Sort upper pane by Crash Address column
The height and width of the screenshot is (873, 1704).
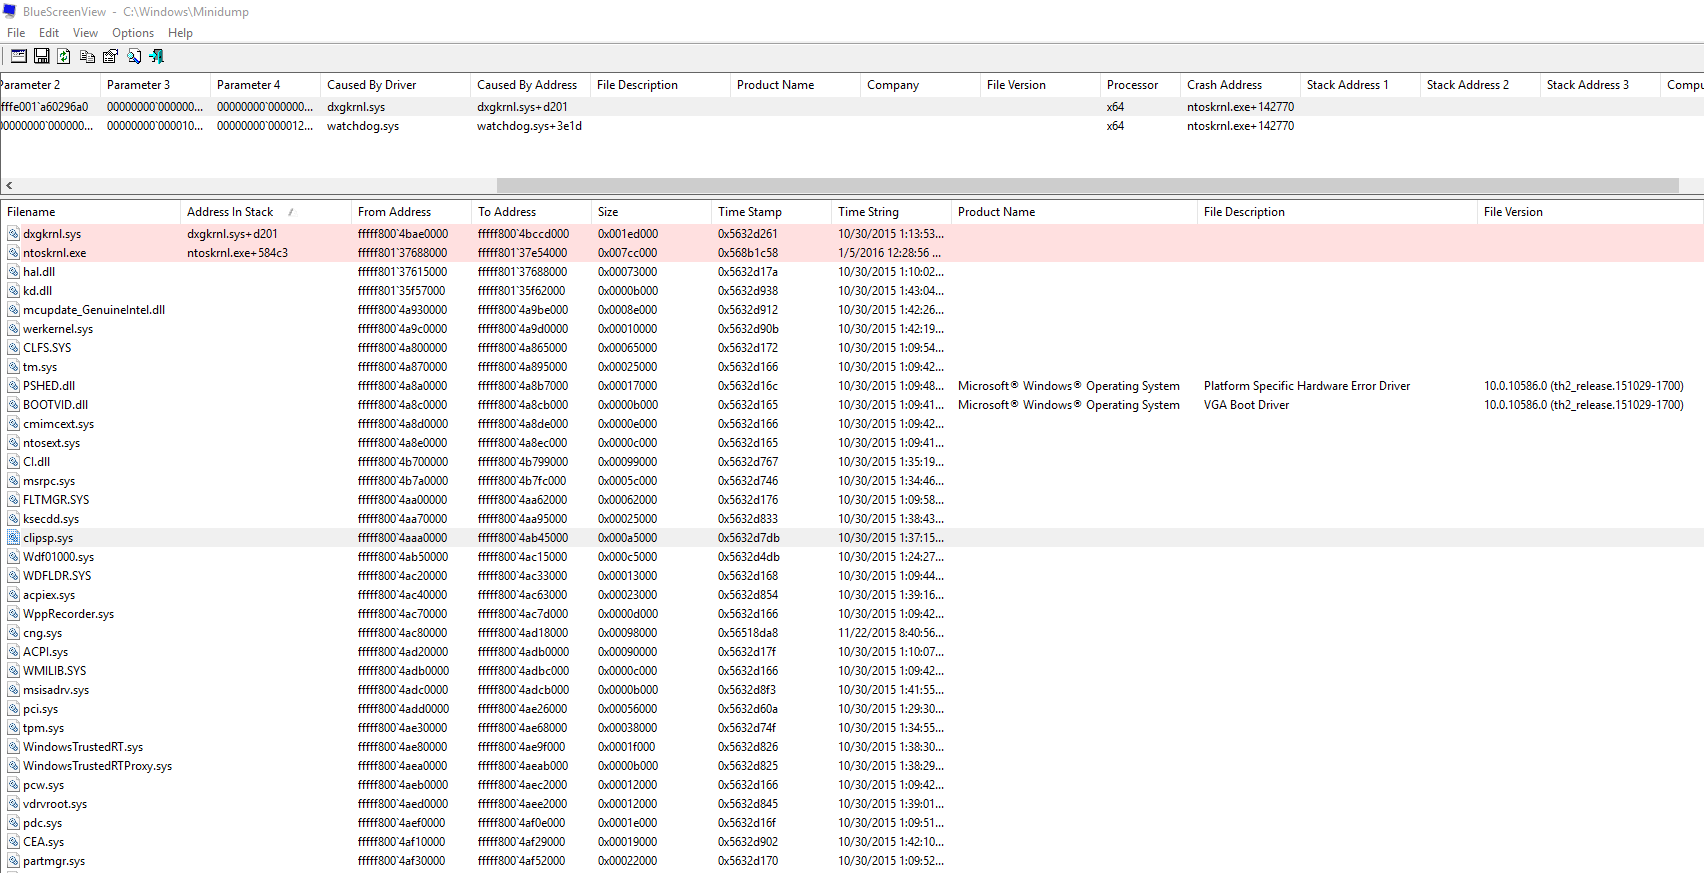coord(1240,85)
